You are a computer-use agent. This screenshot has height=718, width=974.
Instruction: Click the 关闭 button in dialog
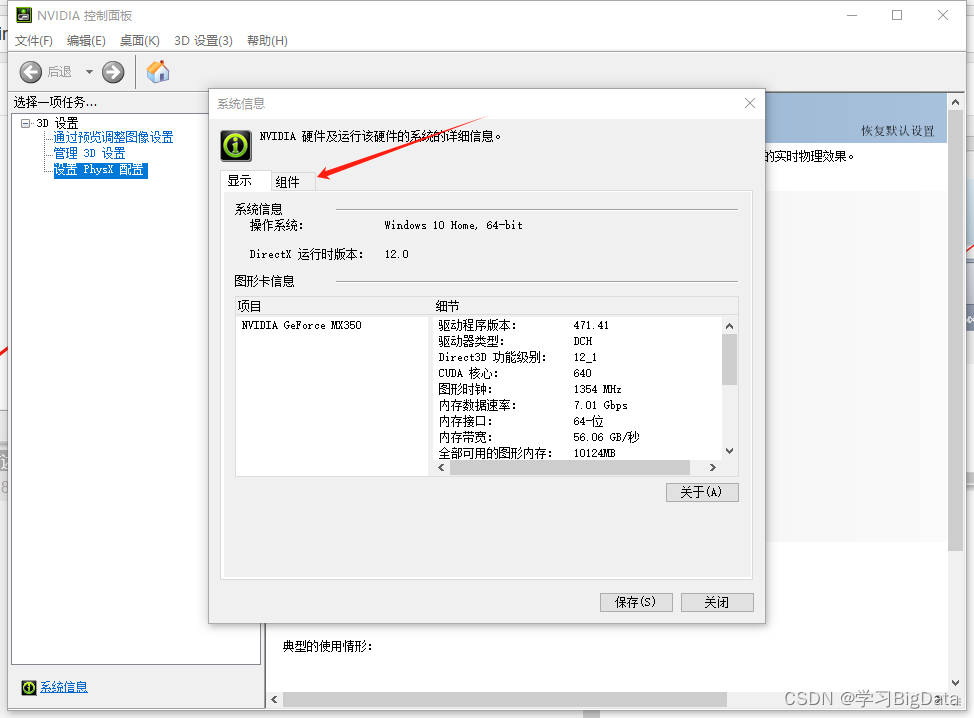[717, 602]
